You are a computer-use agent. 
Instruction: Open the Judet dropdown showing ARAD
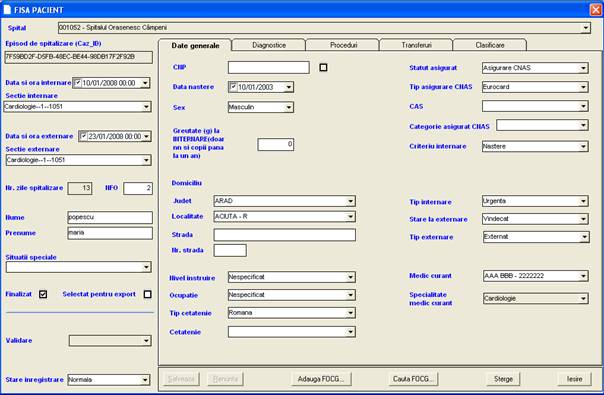350,201
